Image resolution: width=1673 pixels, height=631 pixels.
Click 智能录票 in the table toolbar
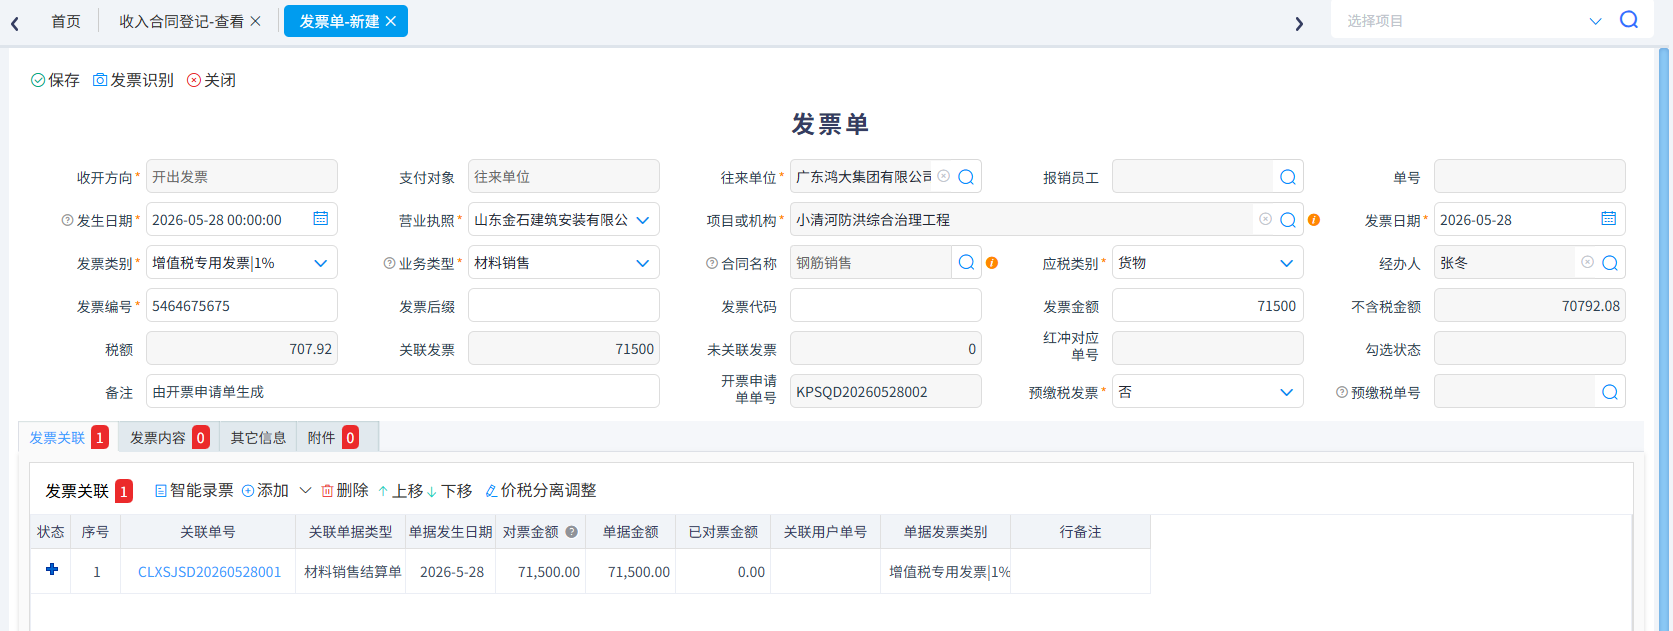(x=193, y=490)
